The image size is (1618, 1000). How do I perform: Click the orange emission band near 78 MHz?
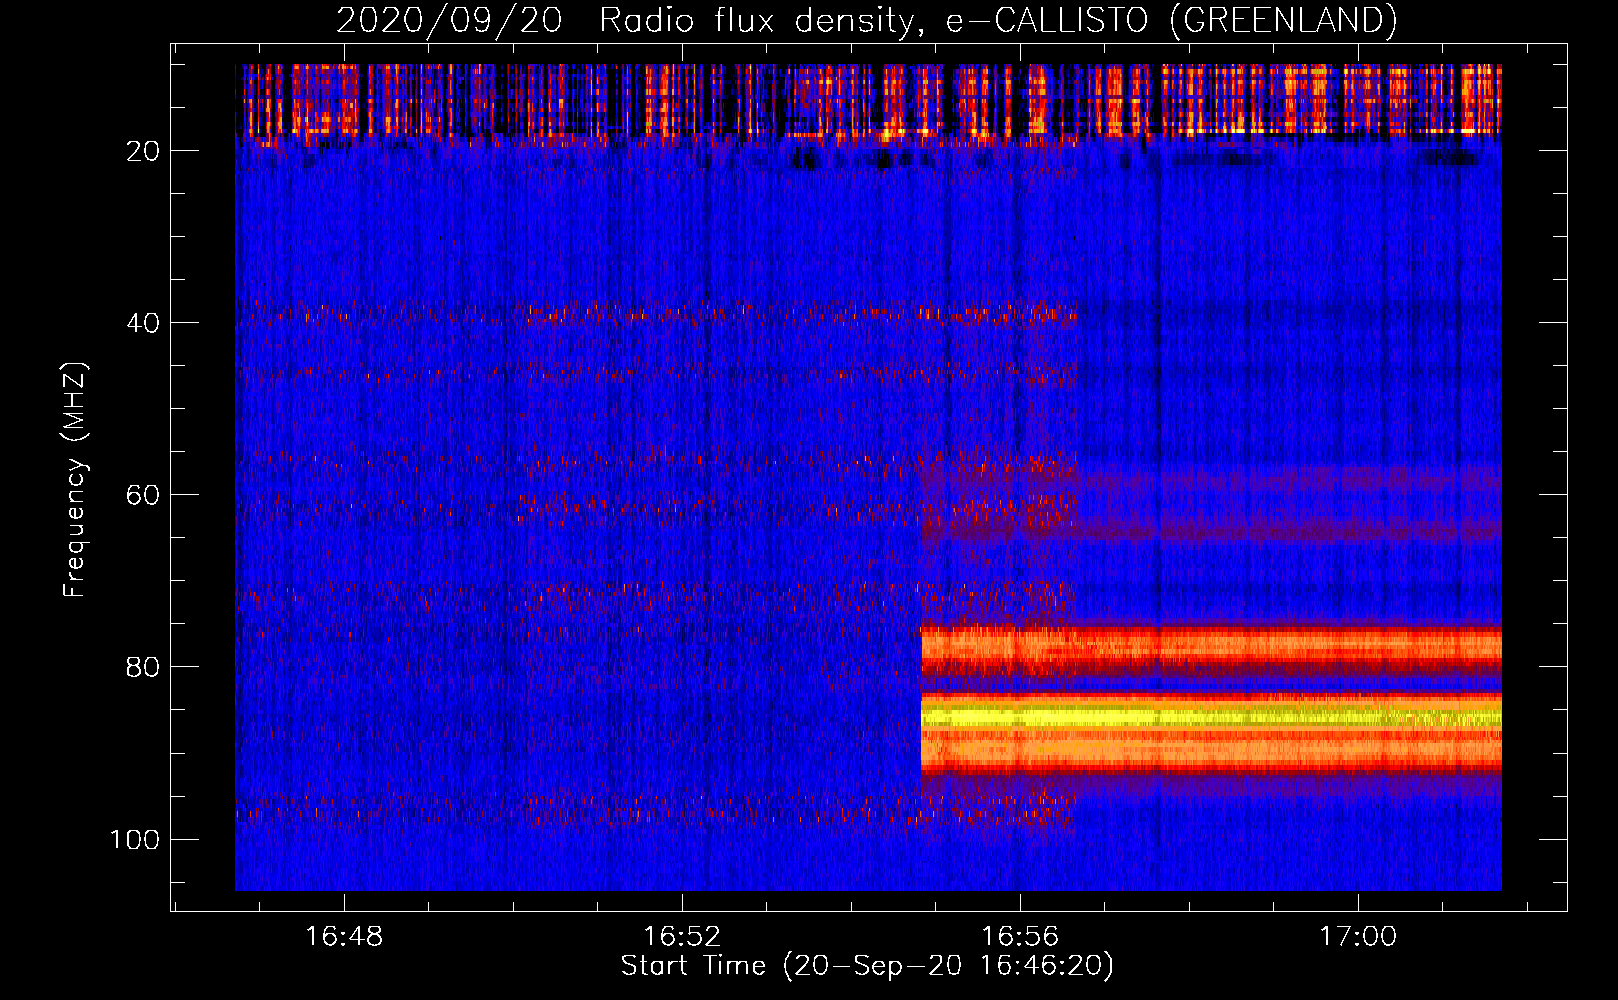click(x=1211, y=647)
